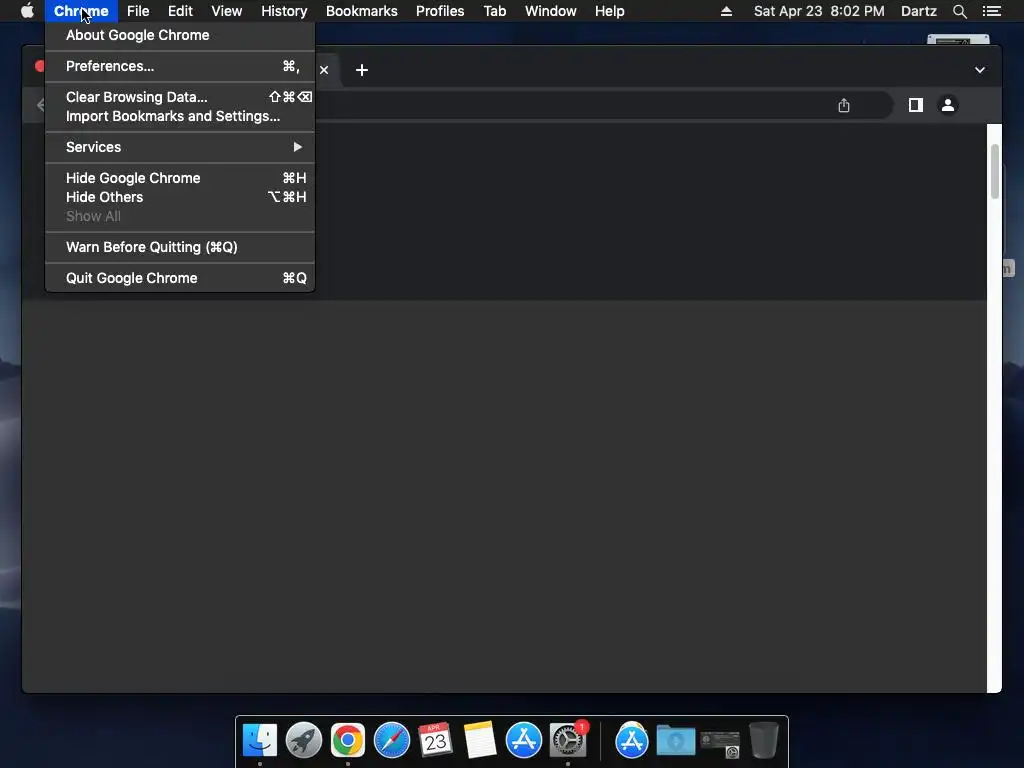Click Google Chrome in the Dock
The height and width of the screenshot is (768, 1024).
click(347, 740)
